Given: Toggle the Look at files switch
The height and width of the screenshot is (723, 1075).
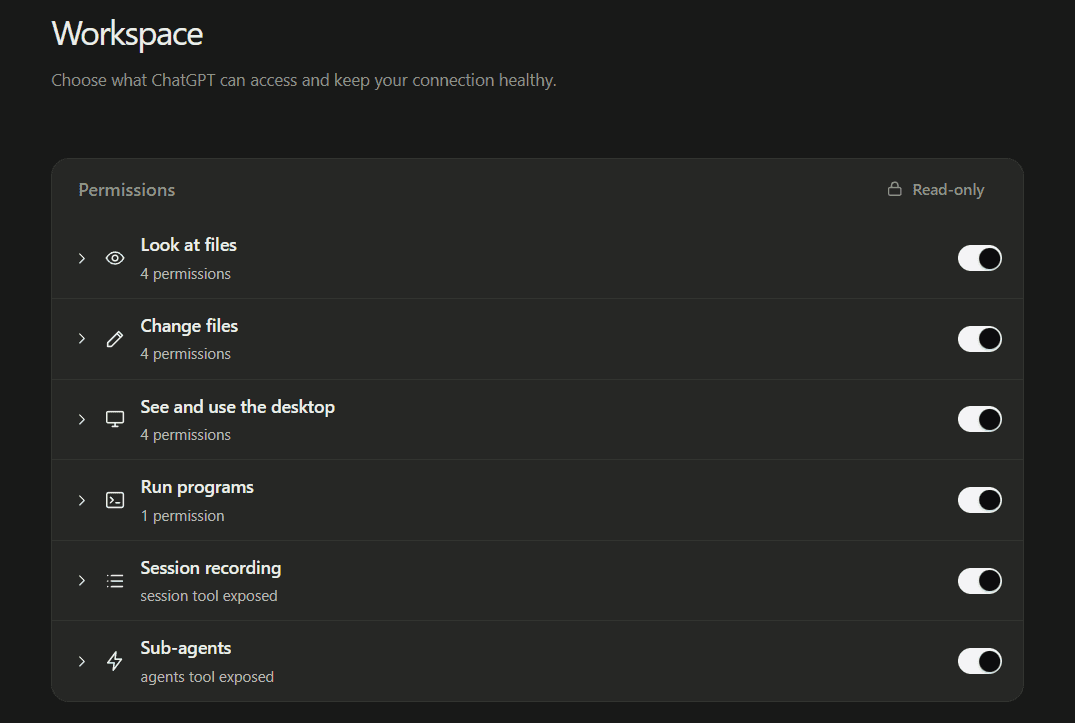Looking at the screenshot, I should coord(980,258).
